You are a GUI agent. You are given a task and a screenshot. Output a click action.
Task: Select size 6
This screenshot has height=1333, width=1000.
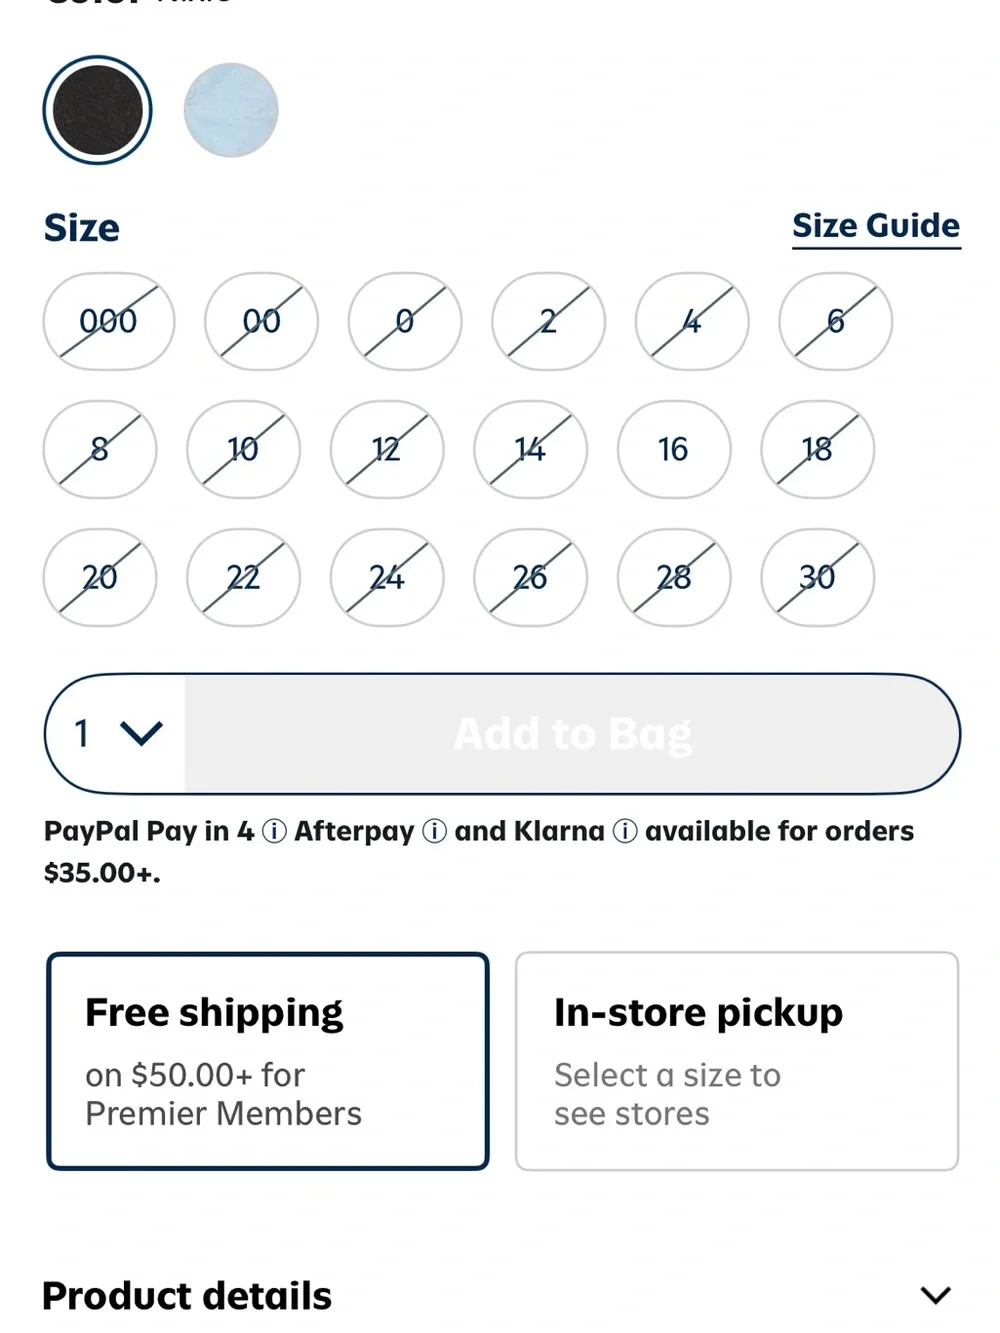(x=836, y=322)
